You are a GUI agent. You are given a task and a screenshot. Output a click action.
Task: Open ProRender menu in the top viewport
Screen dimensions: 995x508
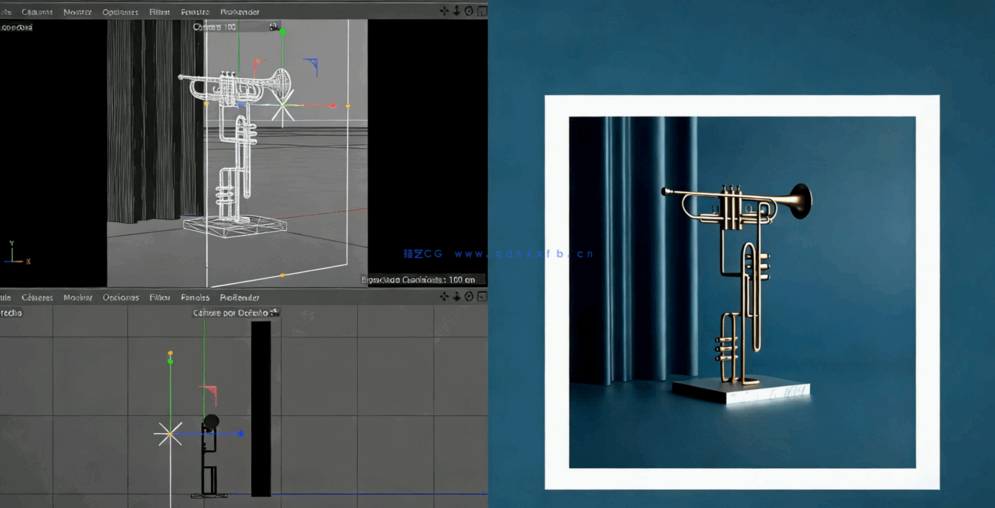pos(240,12)
